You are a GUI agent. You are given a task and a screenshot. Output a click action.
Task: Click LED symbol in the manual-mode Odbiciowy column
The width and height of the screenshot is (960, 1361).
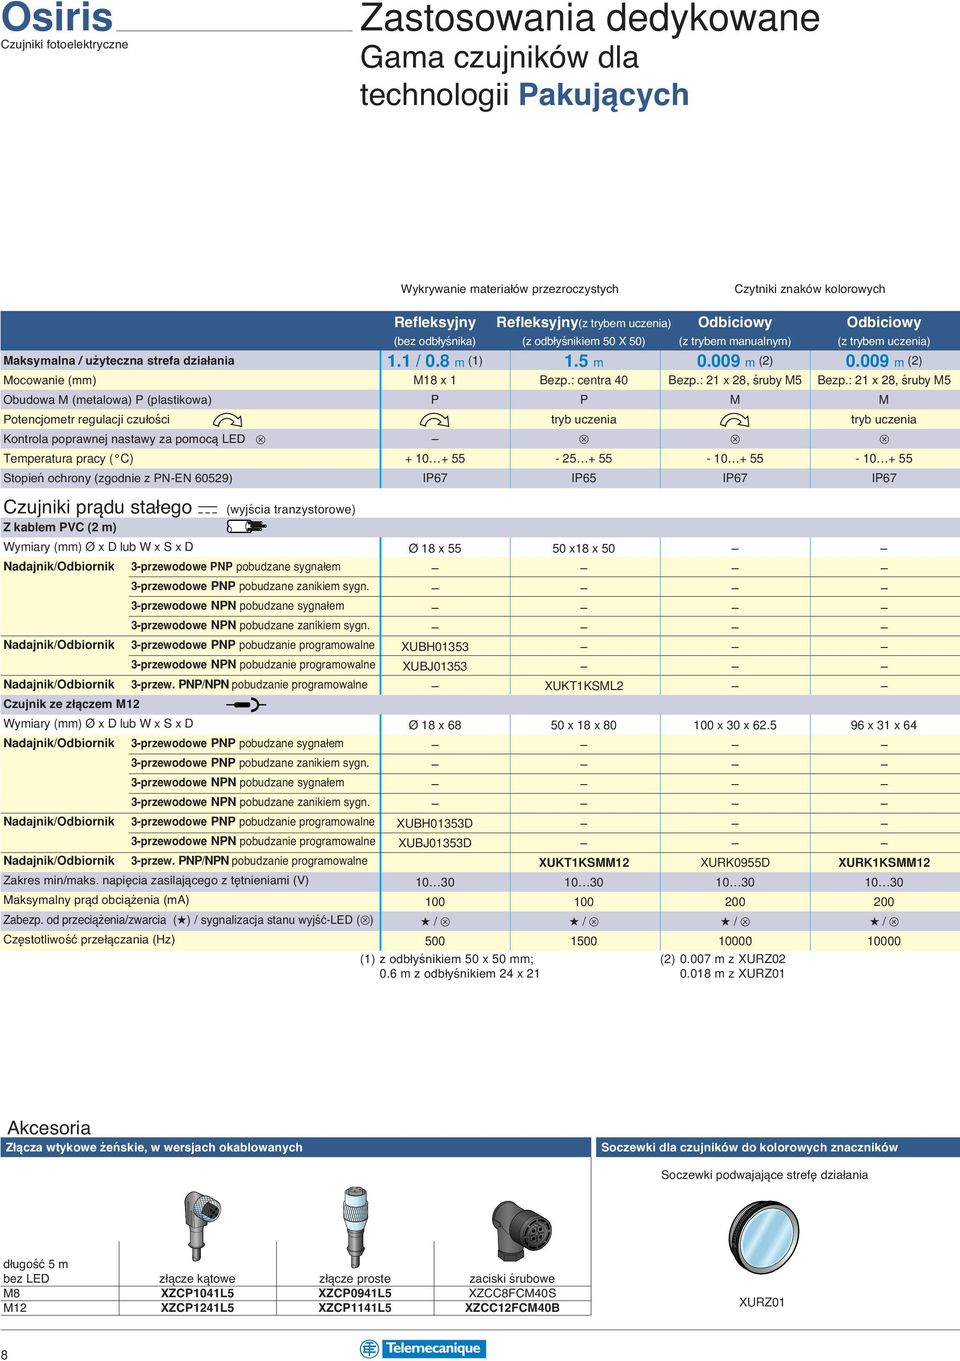735,439
